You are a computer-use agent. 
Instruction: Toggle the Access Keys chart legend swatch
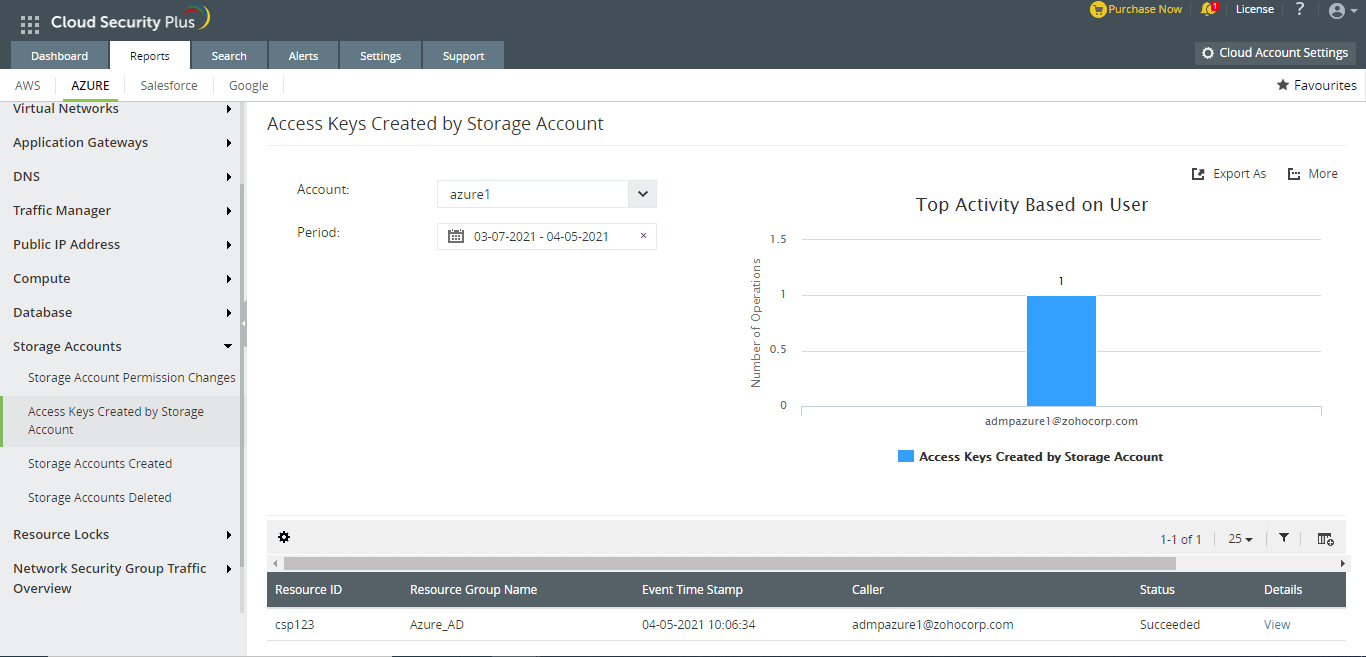point(906,456)
